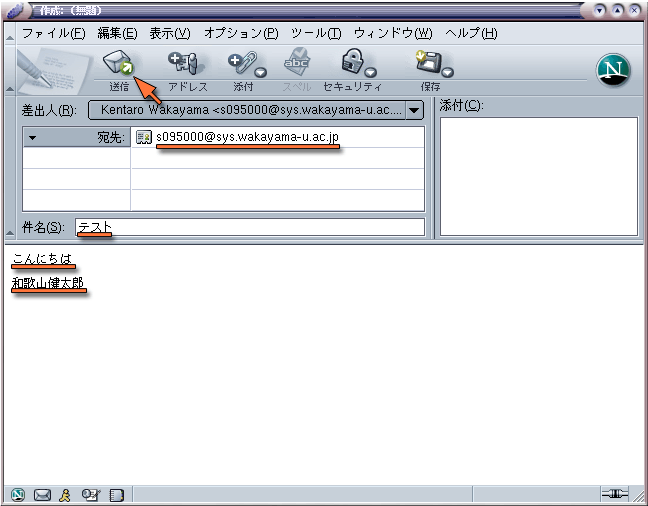Open Mail from status bar envelope icon
The image size is (648, 506).
tap(43, 494)
